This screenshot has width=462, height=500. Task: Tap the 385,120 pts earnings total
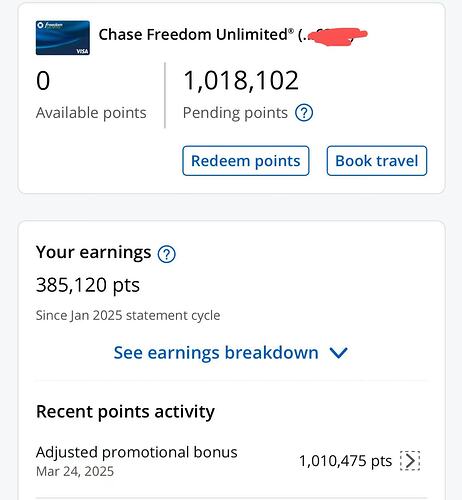click(x=88, y=285)
